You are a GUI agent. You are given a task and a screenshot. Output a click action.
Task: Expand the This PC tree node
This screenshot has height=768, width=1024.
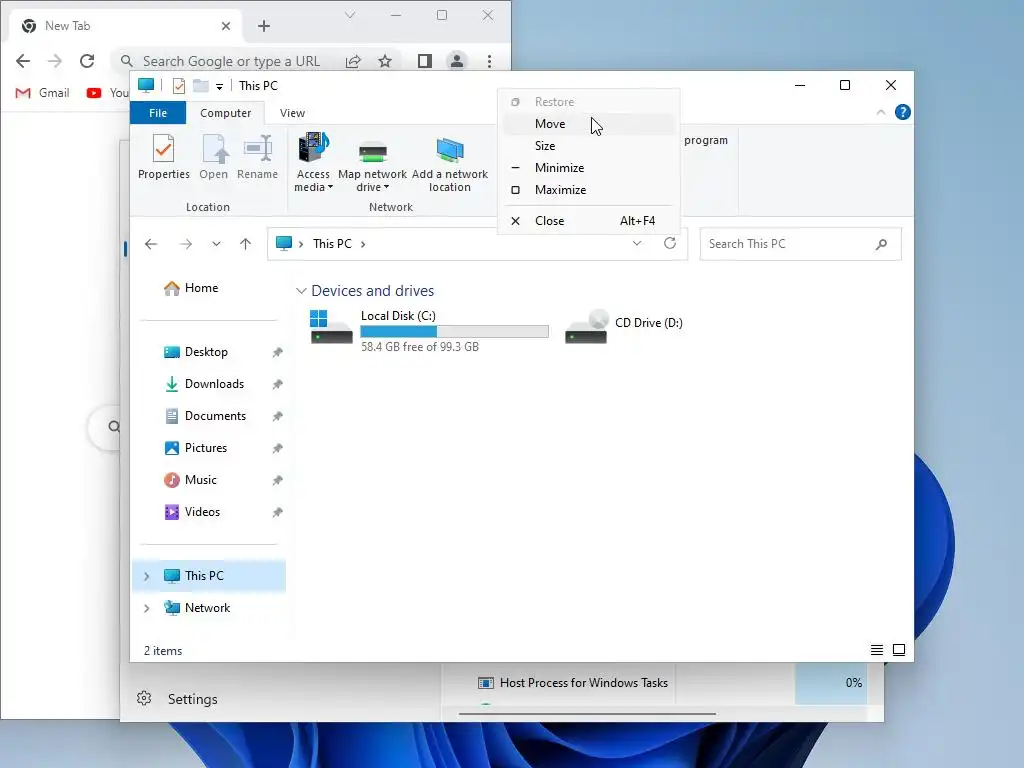(x=147, y=576)
